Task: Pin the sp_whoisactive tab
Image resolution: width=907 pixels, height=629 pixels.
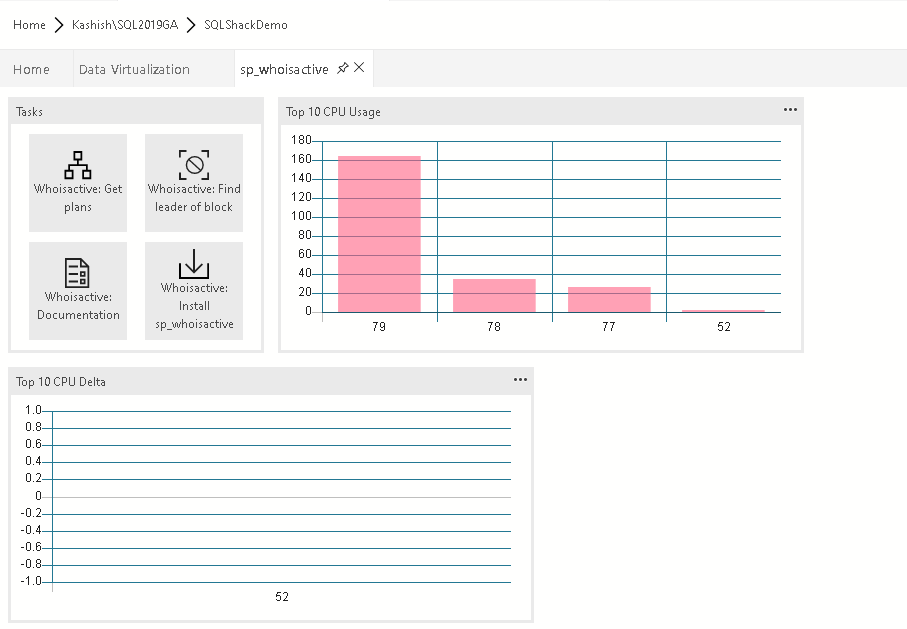Action: click(343, 68)
